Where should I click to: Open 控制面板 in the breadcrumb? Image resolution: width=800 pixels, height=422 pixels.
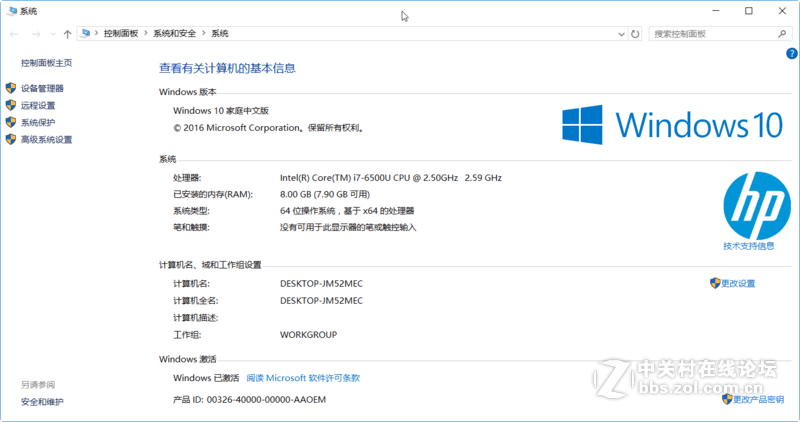121,33
